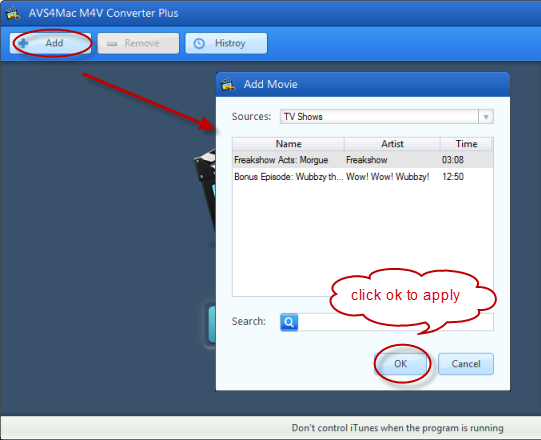Click the AVS4Mac app icon in title bar
Screen dimensions: 541x440
[12, 13]
